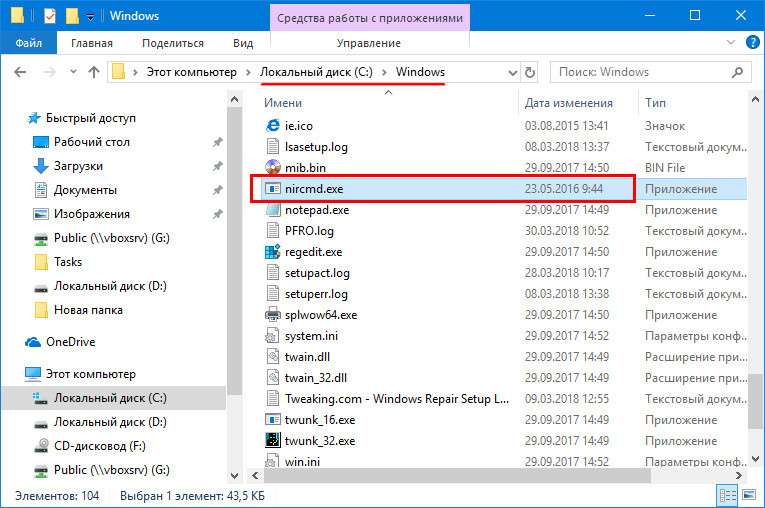Select the Tweaking.com Windows Repair Setup log
Viewport: 765px width, 508px height.
click(x=397, y=399)
